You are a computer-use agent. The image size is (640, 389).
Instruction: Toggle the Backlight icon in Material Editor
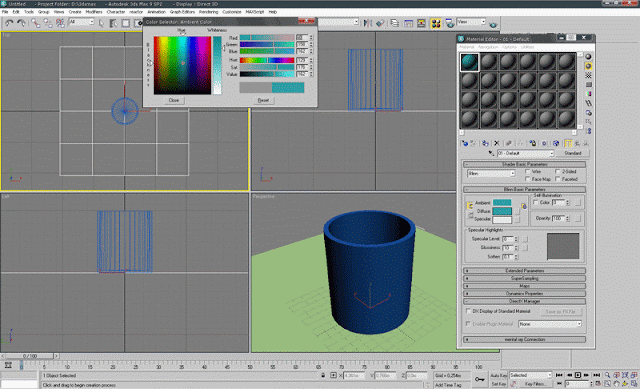[588, 66]
